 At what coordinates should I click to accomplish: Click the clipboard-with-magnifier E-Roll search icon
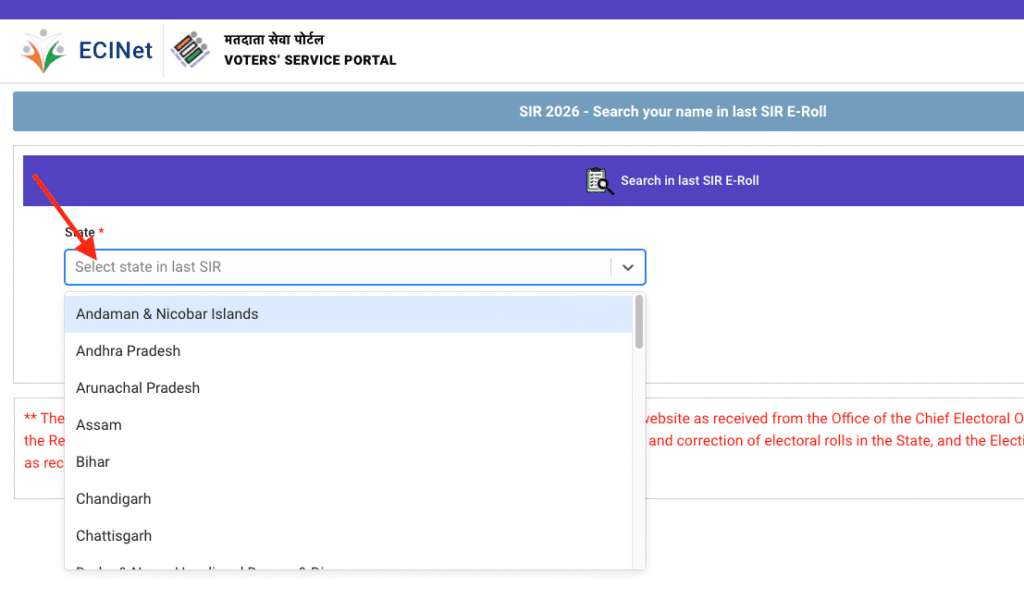point(598,180)
